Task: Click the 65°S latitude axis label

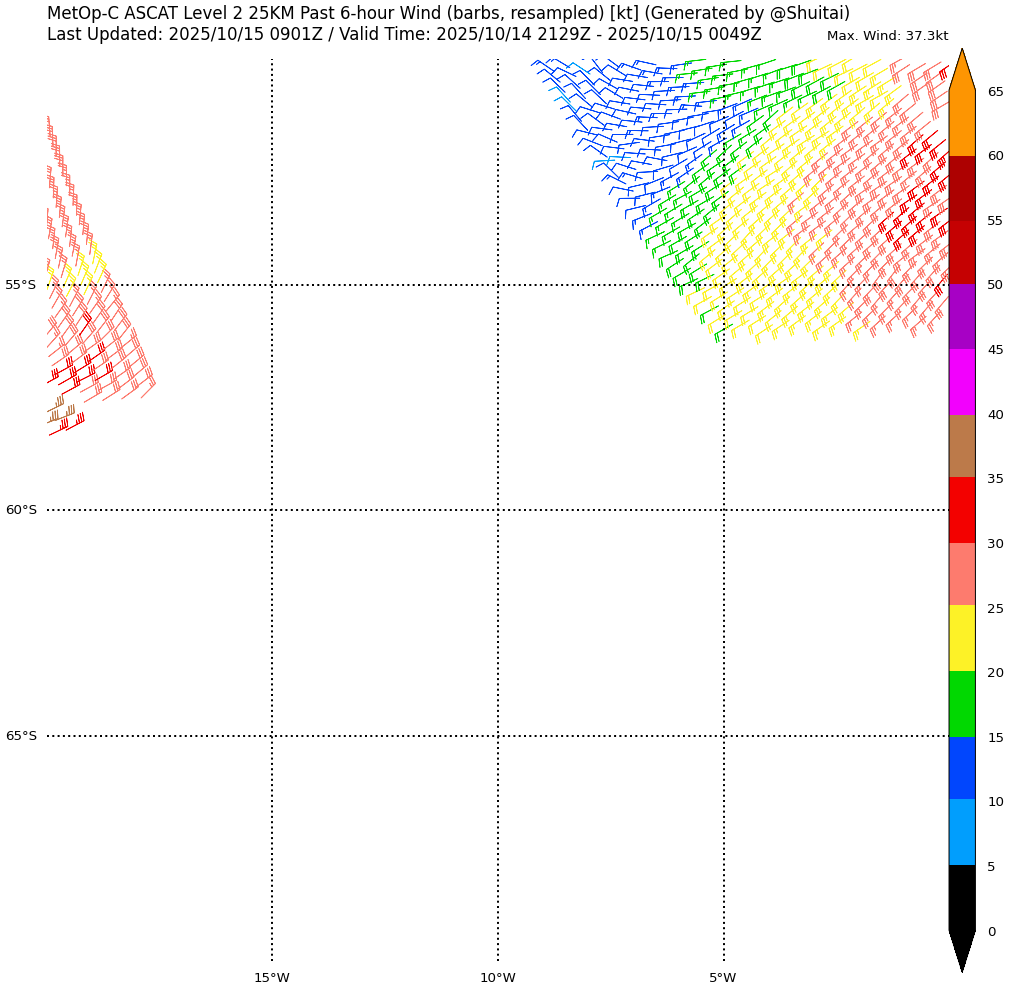Action: click(21, 736)
